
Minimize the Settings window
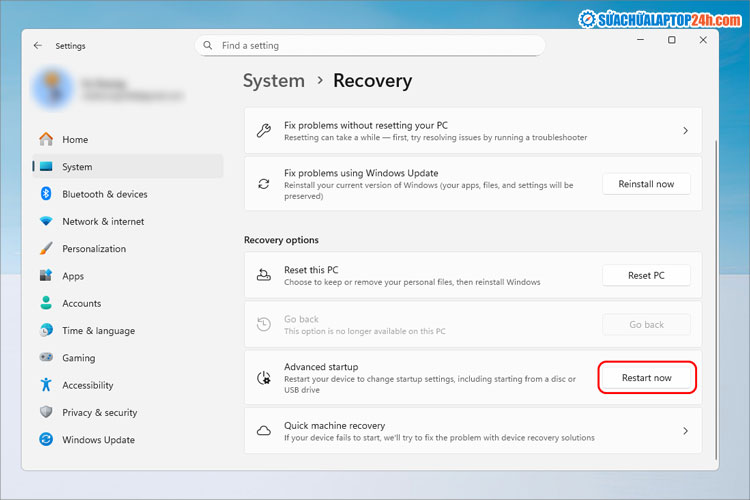click(640, 40)
